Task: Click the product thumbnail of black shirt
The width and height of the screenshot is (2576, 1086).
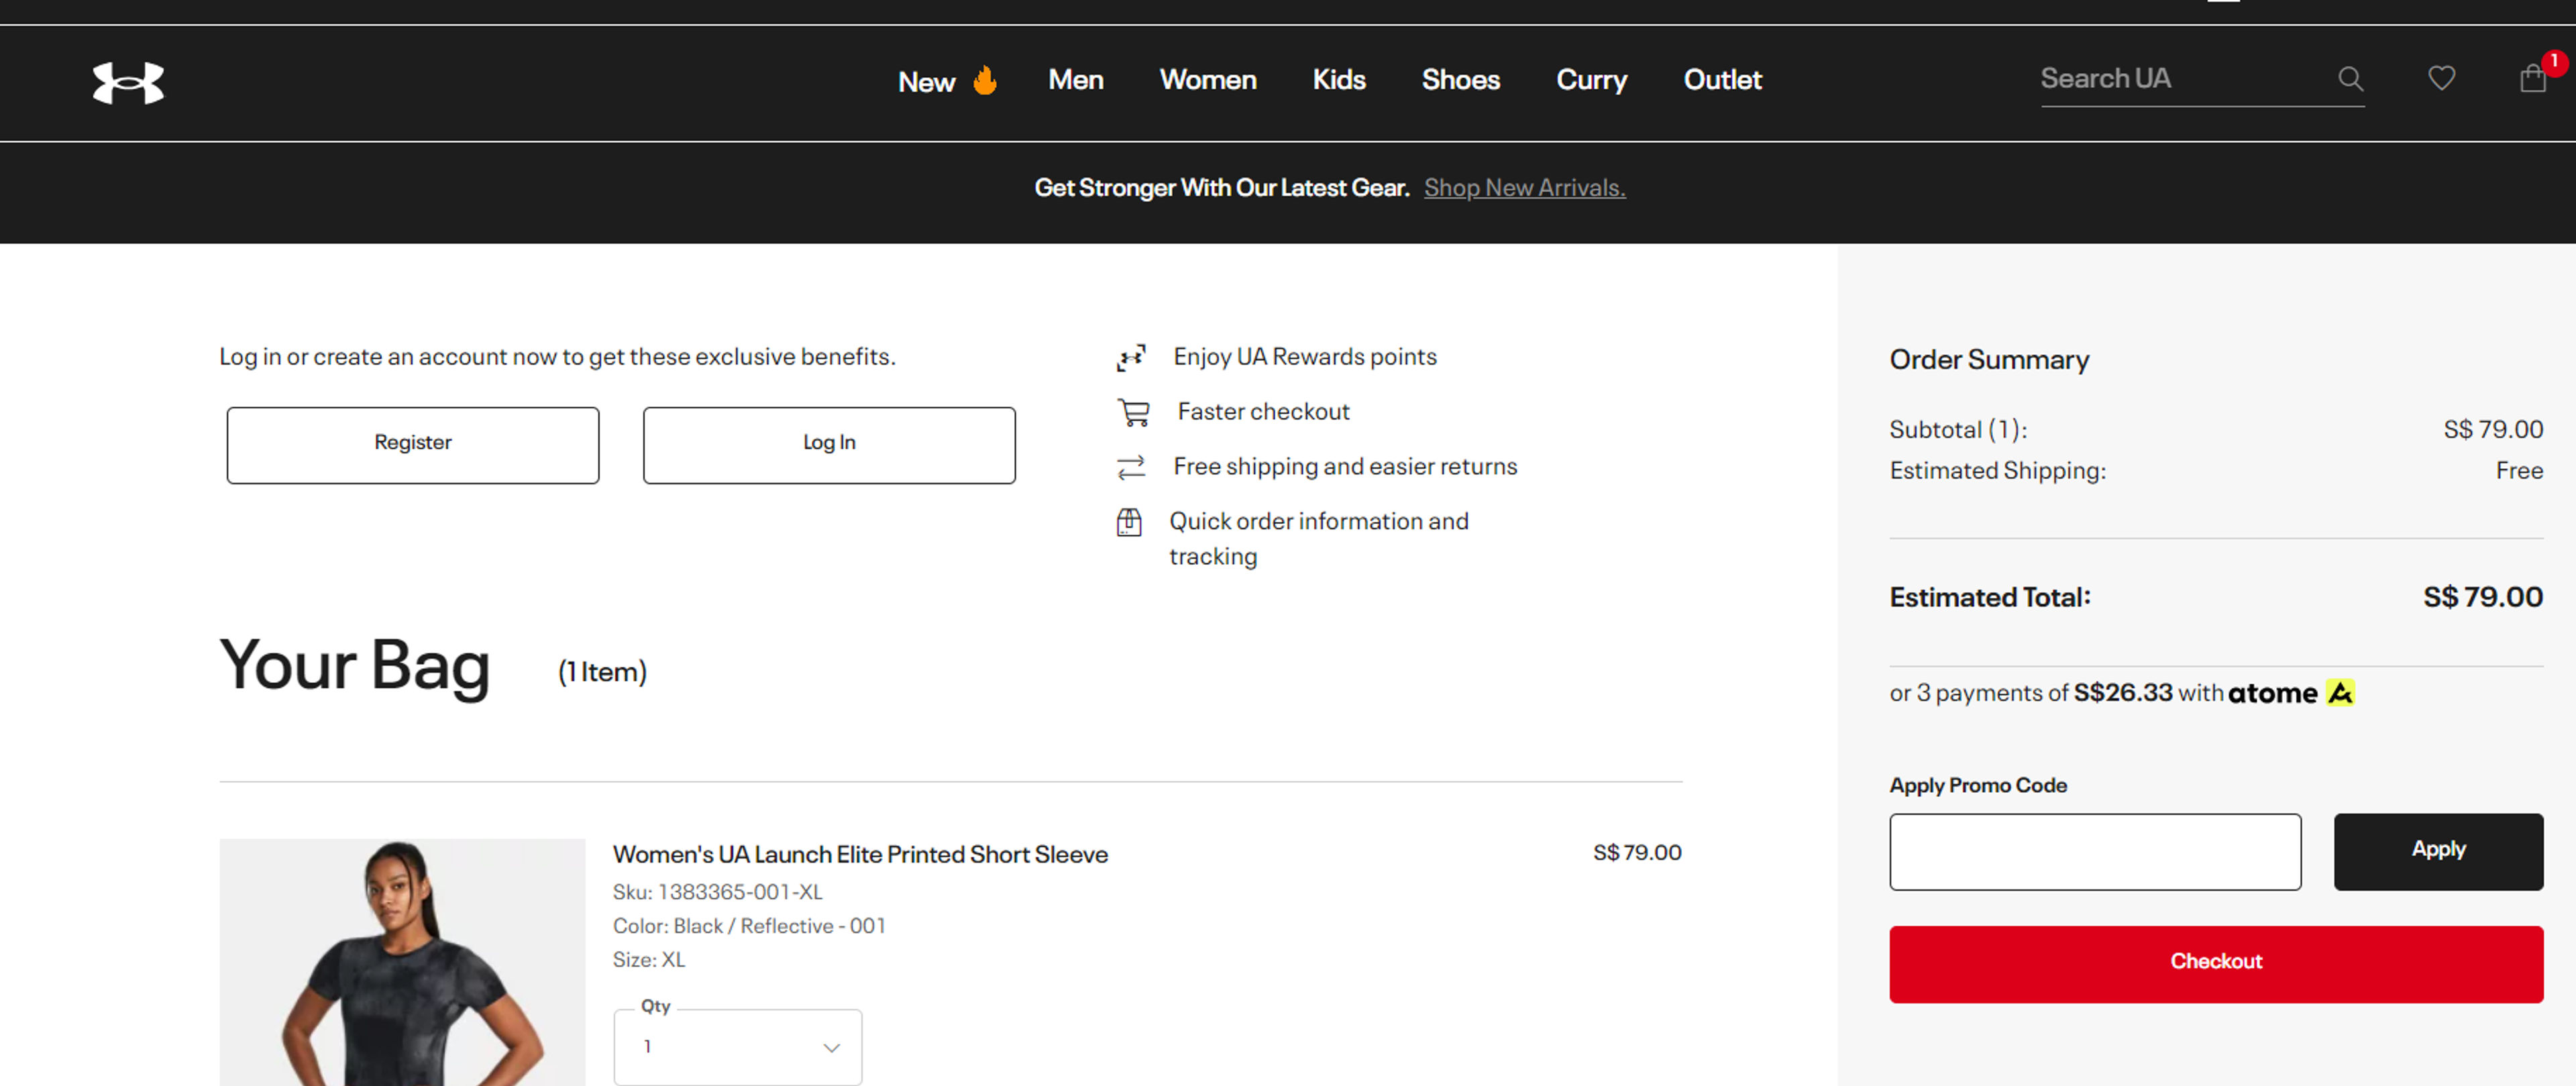Action: [x=402, y=962]
